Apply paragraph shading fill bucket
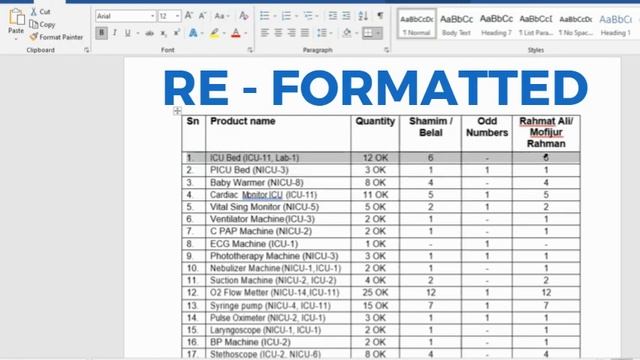The height and width of the screenshot is (360, 640). coord(347,33)
